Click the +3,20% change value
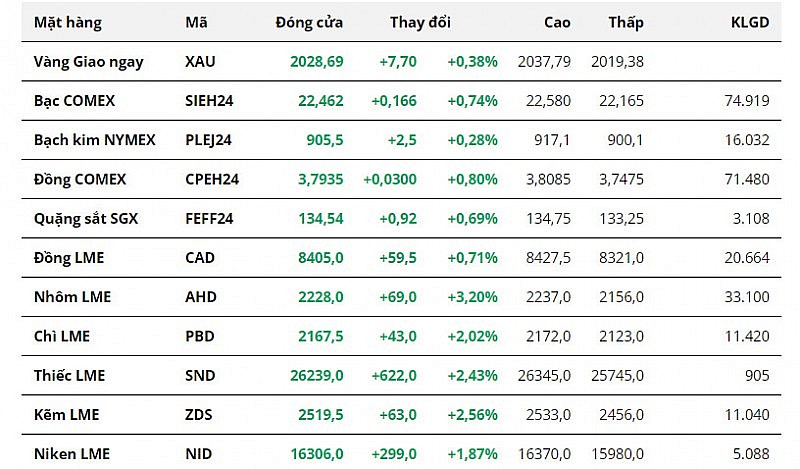The image size is (800, 469). click(472, 297)
